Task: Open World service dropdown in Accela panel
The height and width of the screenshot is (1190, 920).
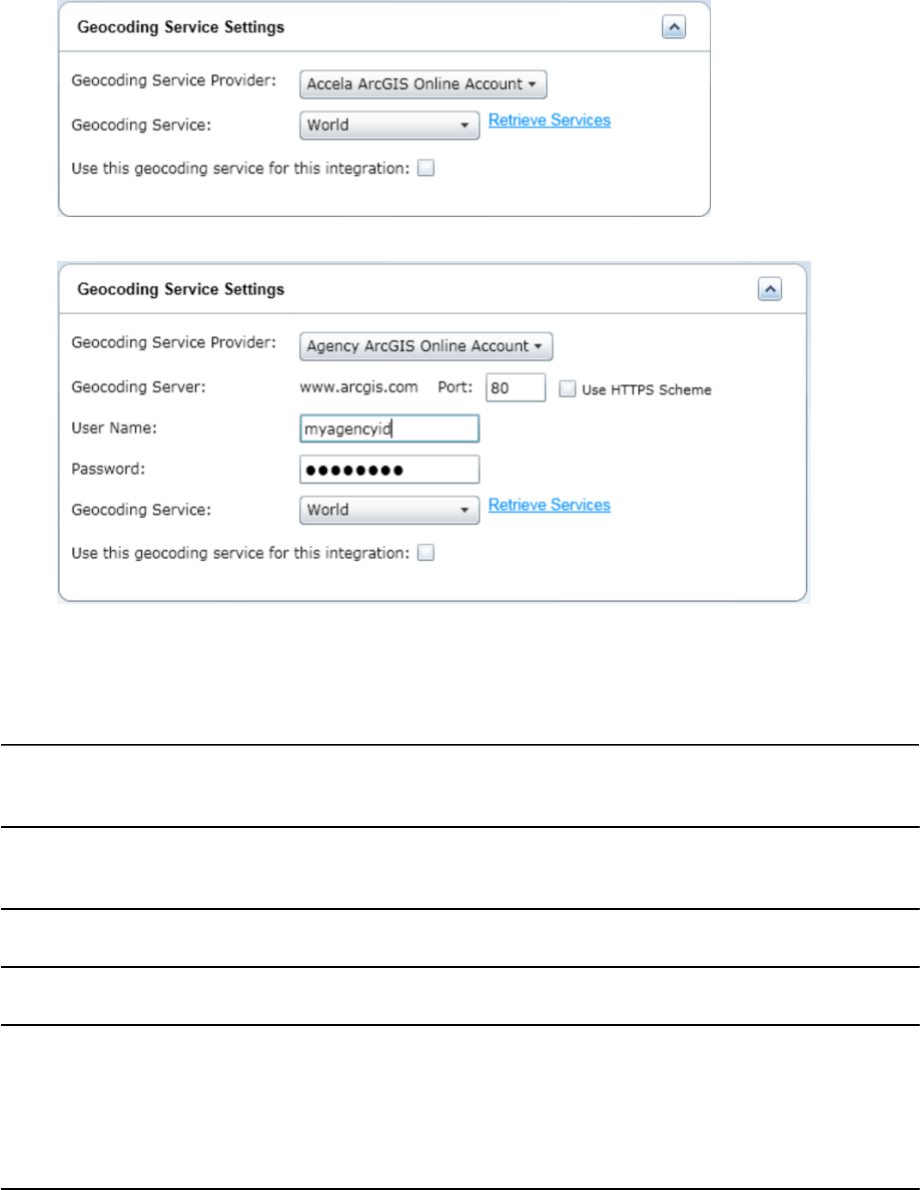Action: pos(389,125)
